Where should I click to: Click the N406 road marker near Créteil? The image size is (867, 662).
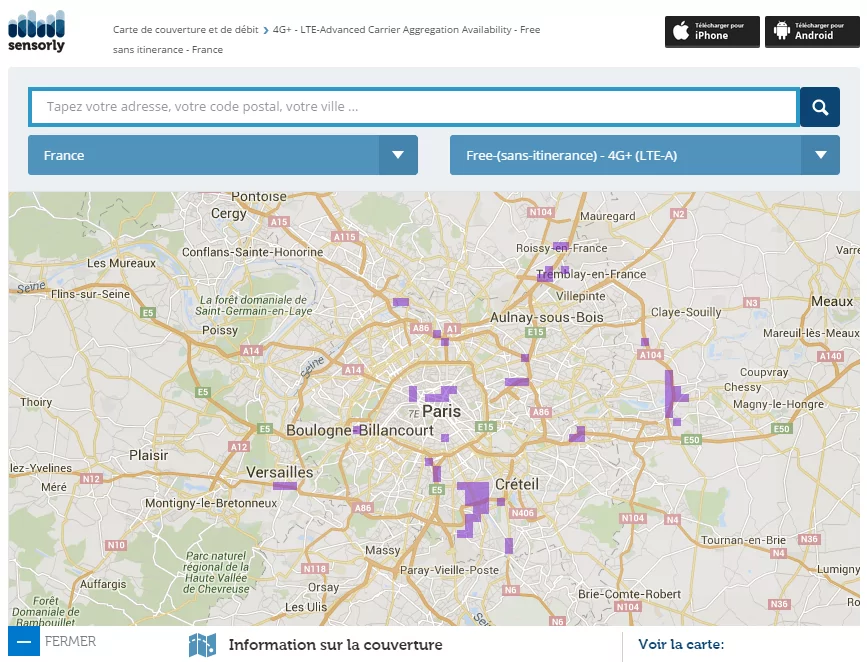522,513
